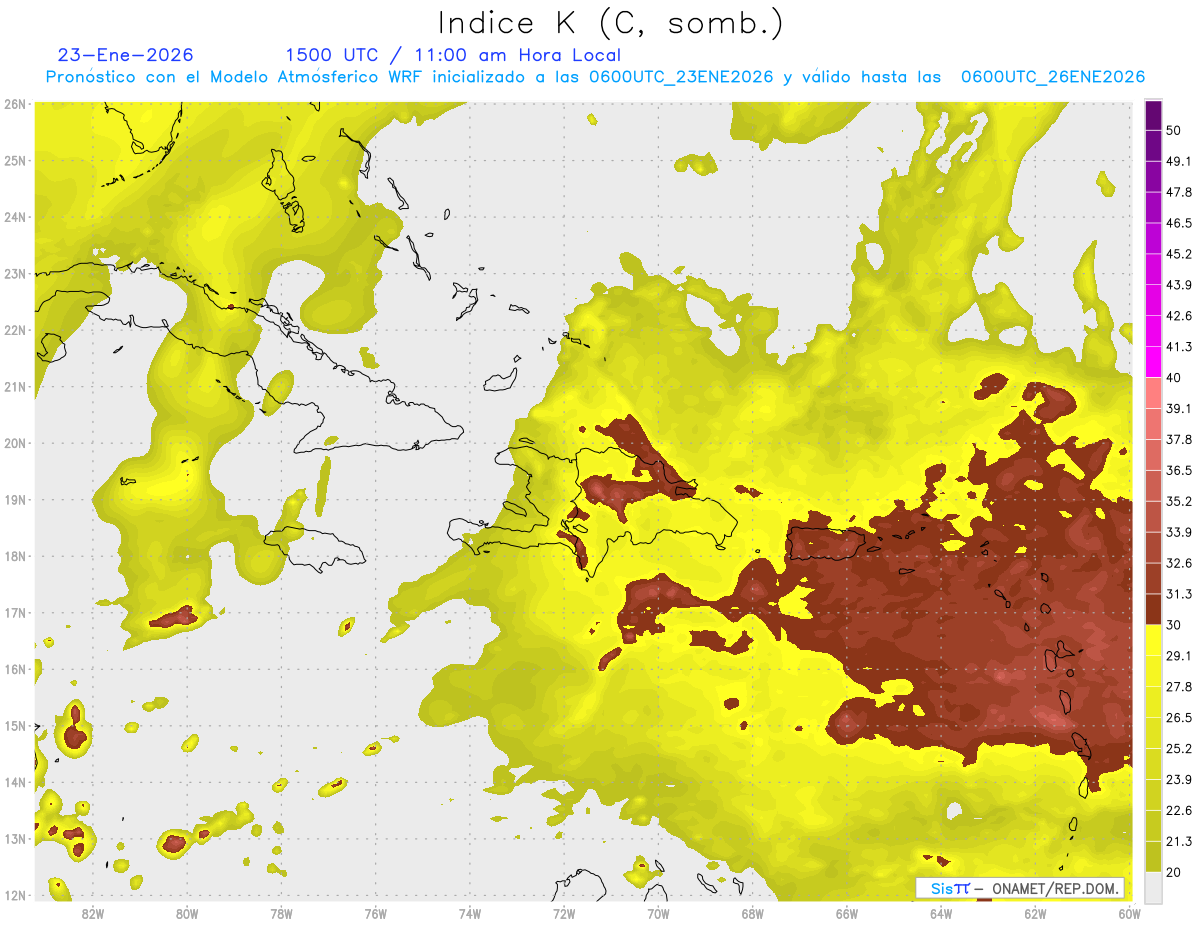Click longitude label '82W'
This screenshot has width=1200, height=927.
pyautogui.click(x=92, y=913)
